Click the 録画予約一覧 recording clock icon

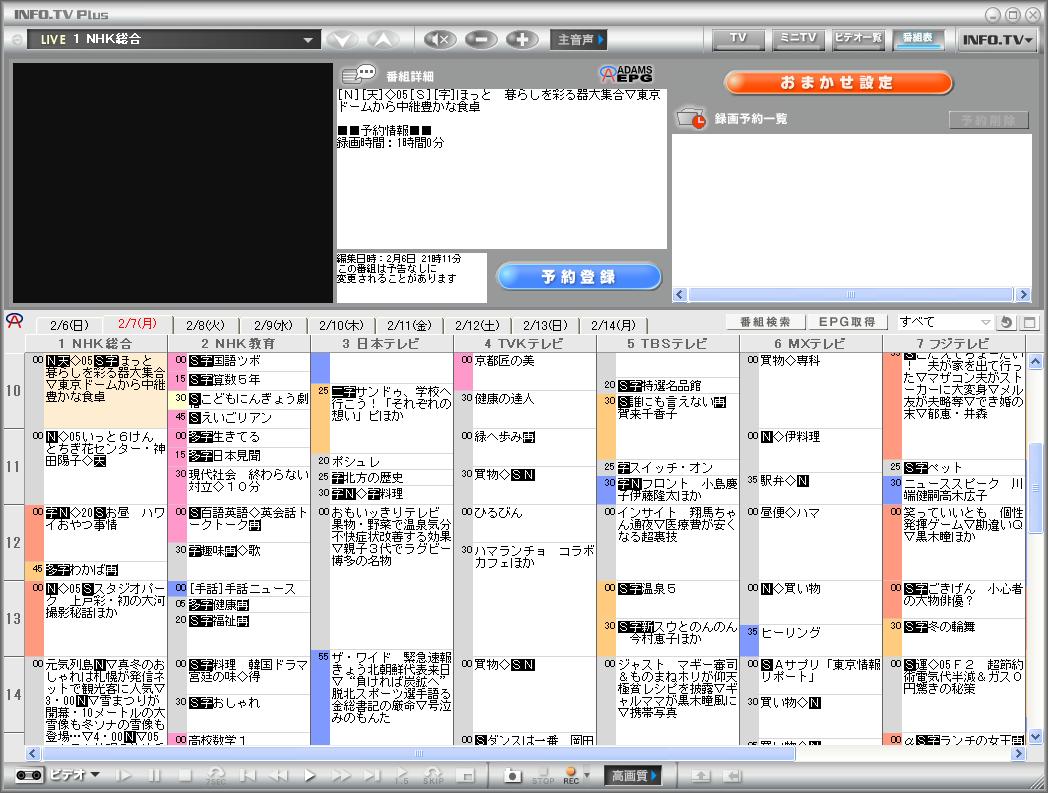coord(691,118)
